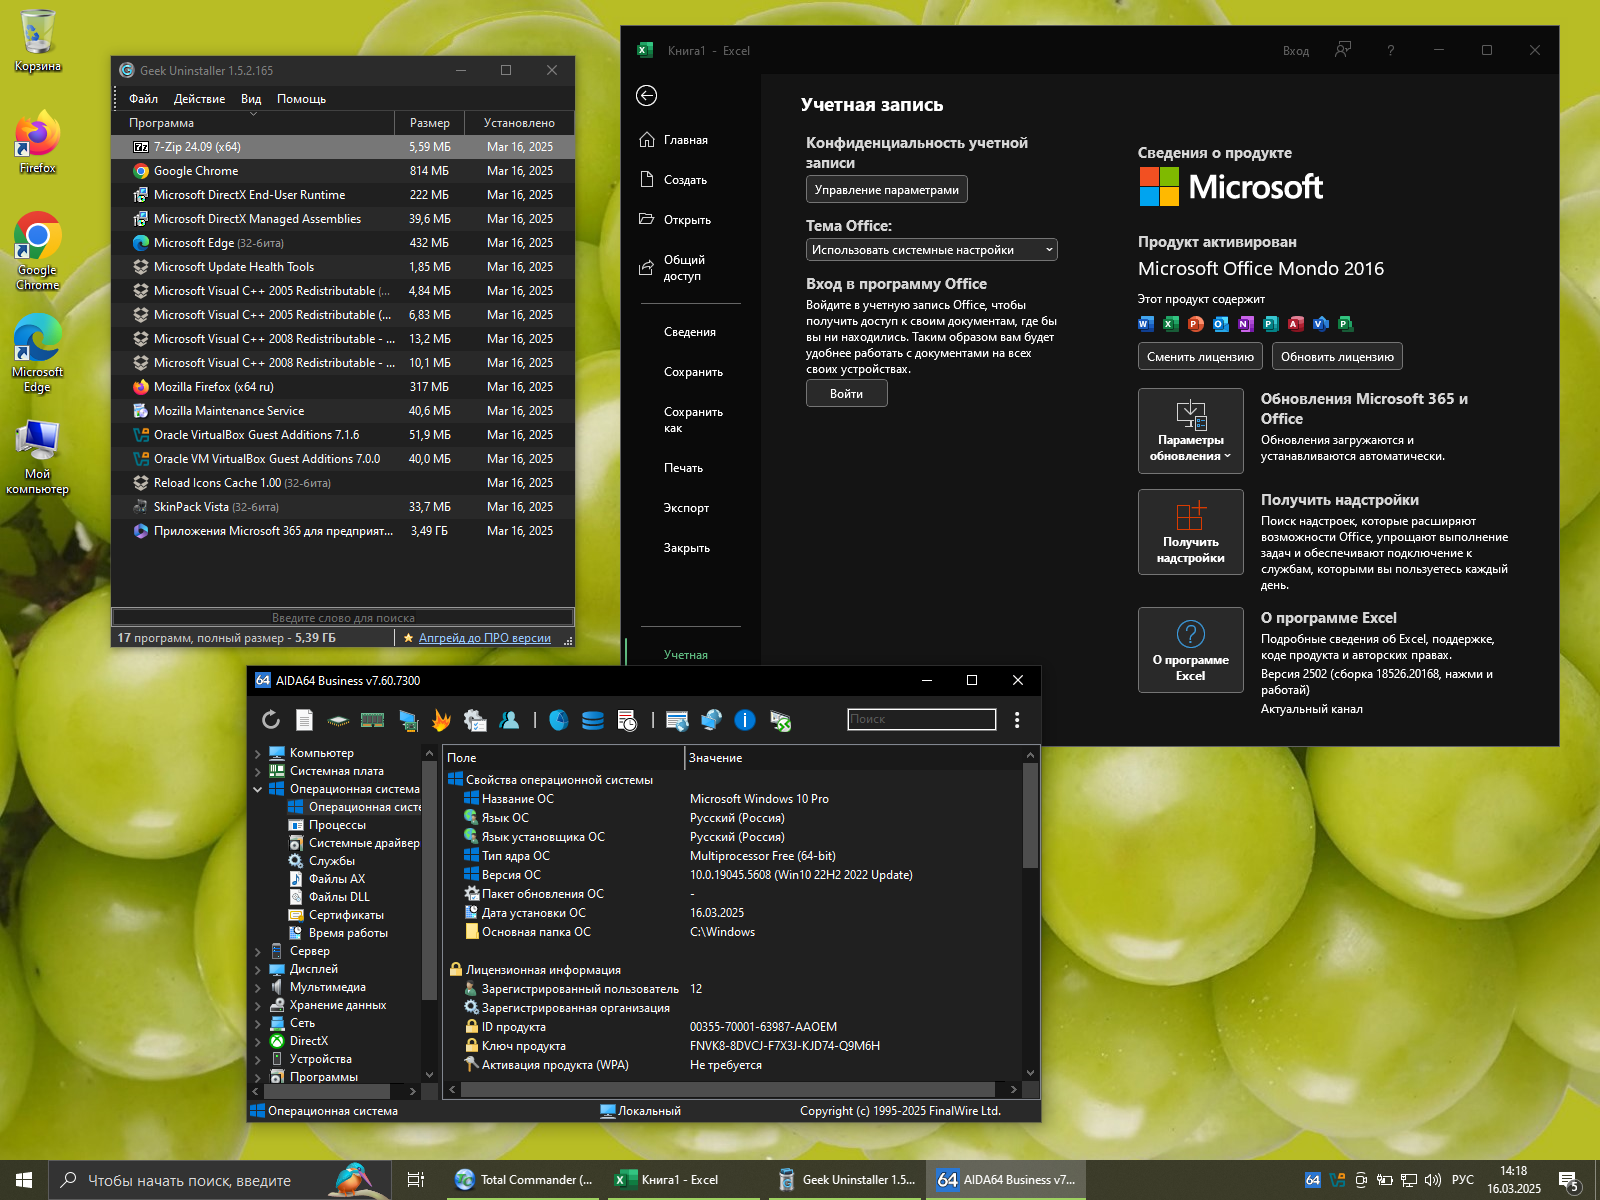Click the user silhouette icon in AIDA64 toolbar

[x=509, y=720]
